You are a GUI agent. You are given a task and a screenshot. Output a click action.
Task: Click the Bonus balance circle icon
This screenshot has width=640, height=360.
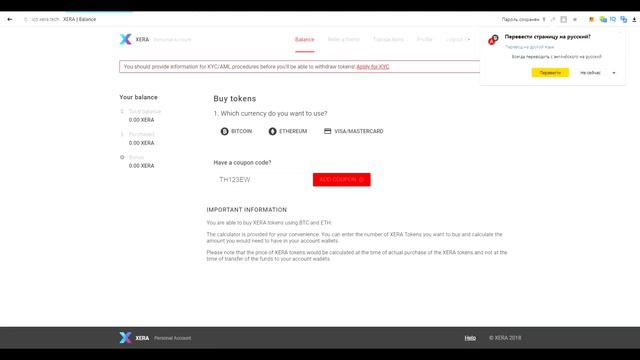coord(122,157)
